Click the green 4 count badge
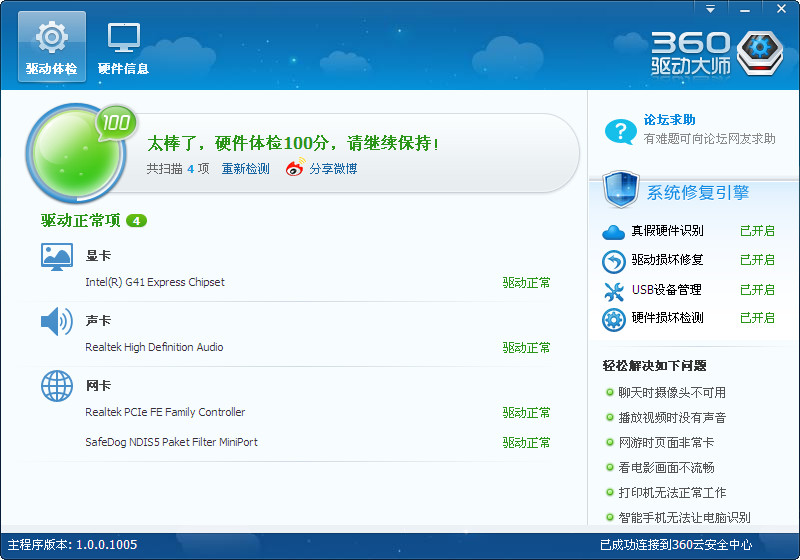 pyautogui.click(x=136, y=221)
